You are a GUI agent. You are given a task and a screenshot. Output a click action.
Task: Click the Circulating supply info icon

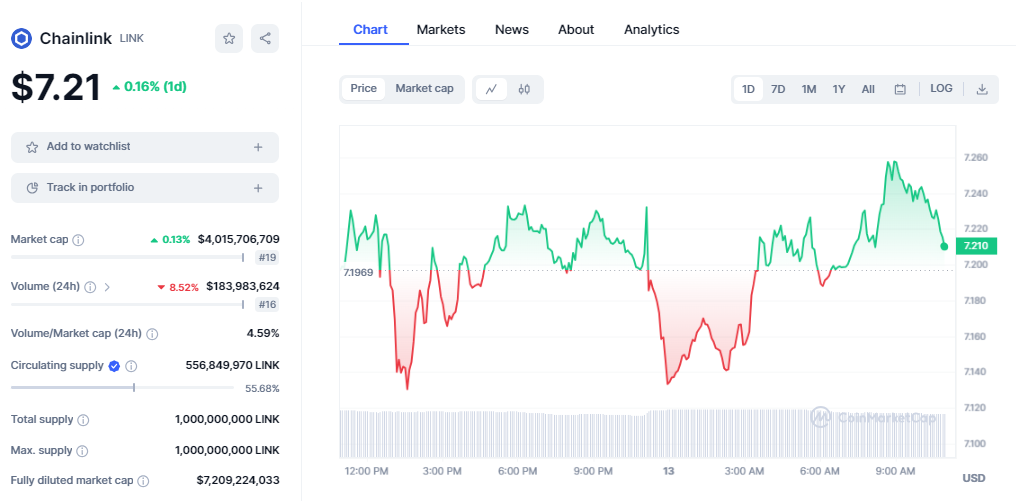tap(131, 366)
